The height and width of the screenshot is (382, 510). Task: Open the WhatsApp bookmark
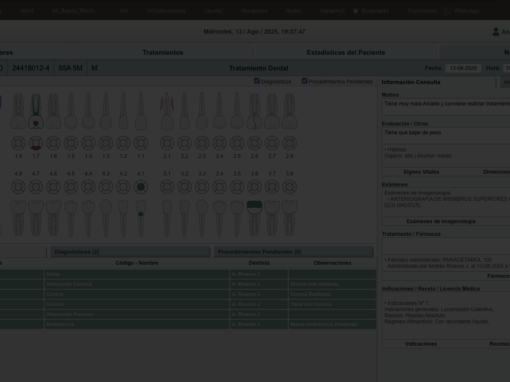[462, 11]
